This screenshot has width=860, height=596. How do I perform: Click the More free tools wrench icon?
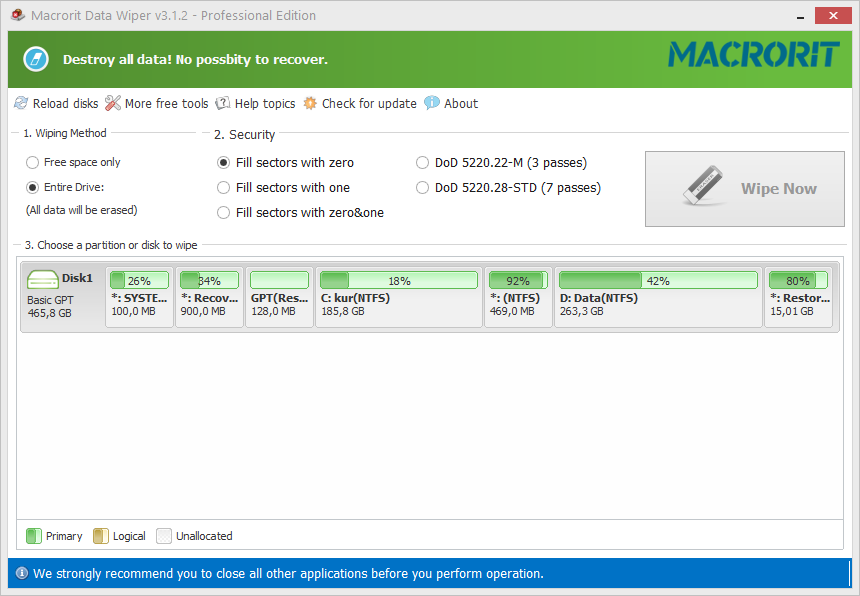(112, 103)
